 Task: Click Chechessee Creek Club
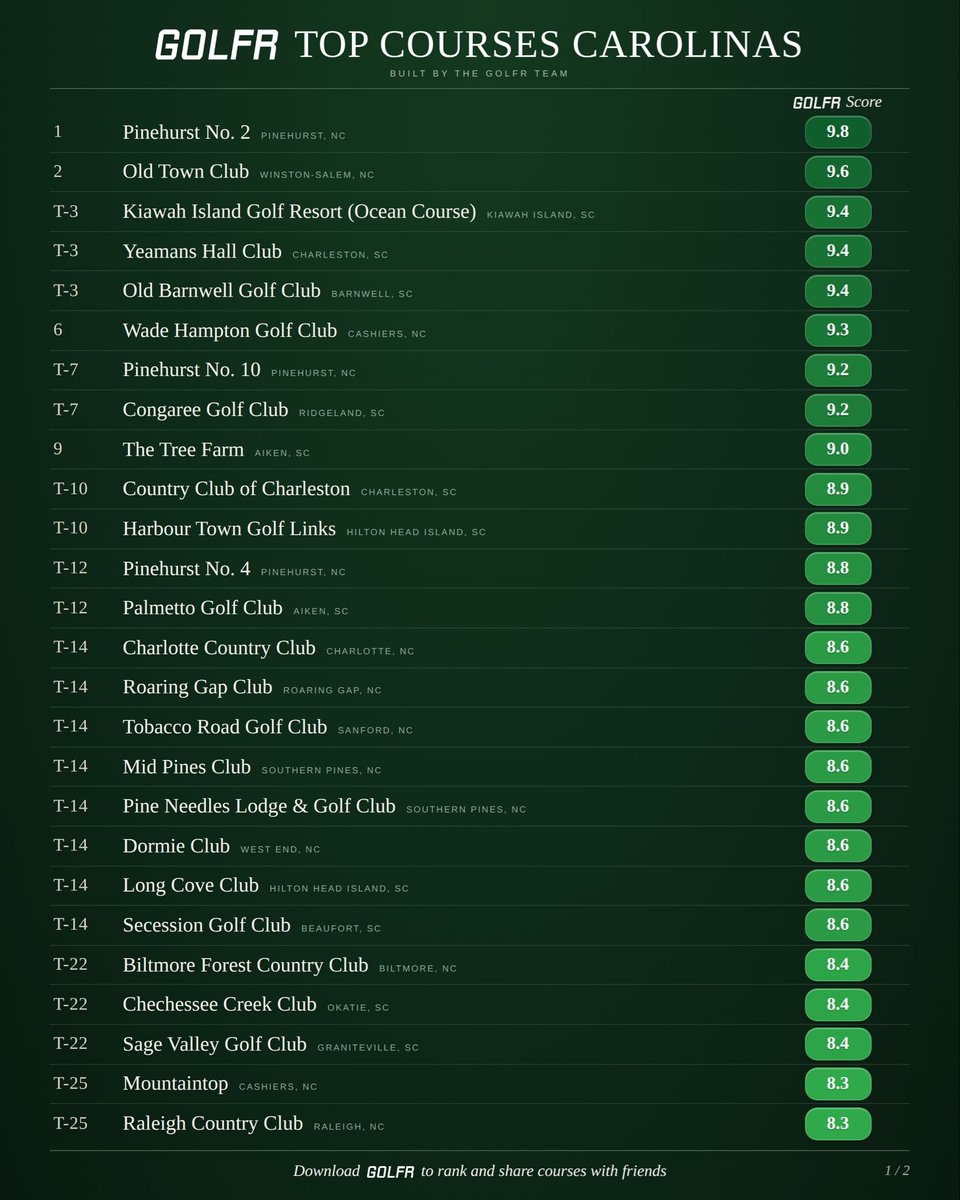pyautogui.click(x=219, y=1005)
